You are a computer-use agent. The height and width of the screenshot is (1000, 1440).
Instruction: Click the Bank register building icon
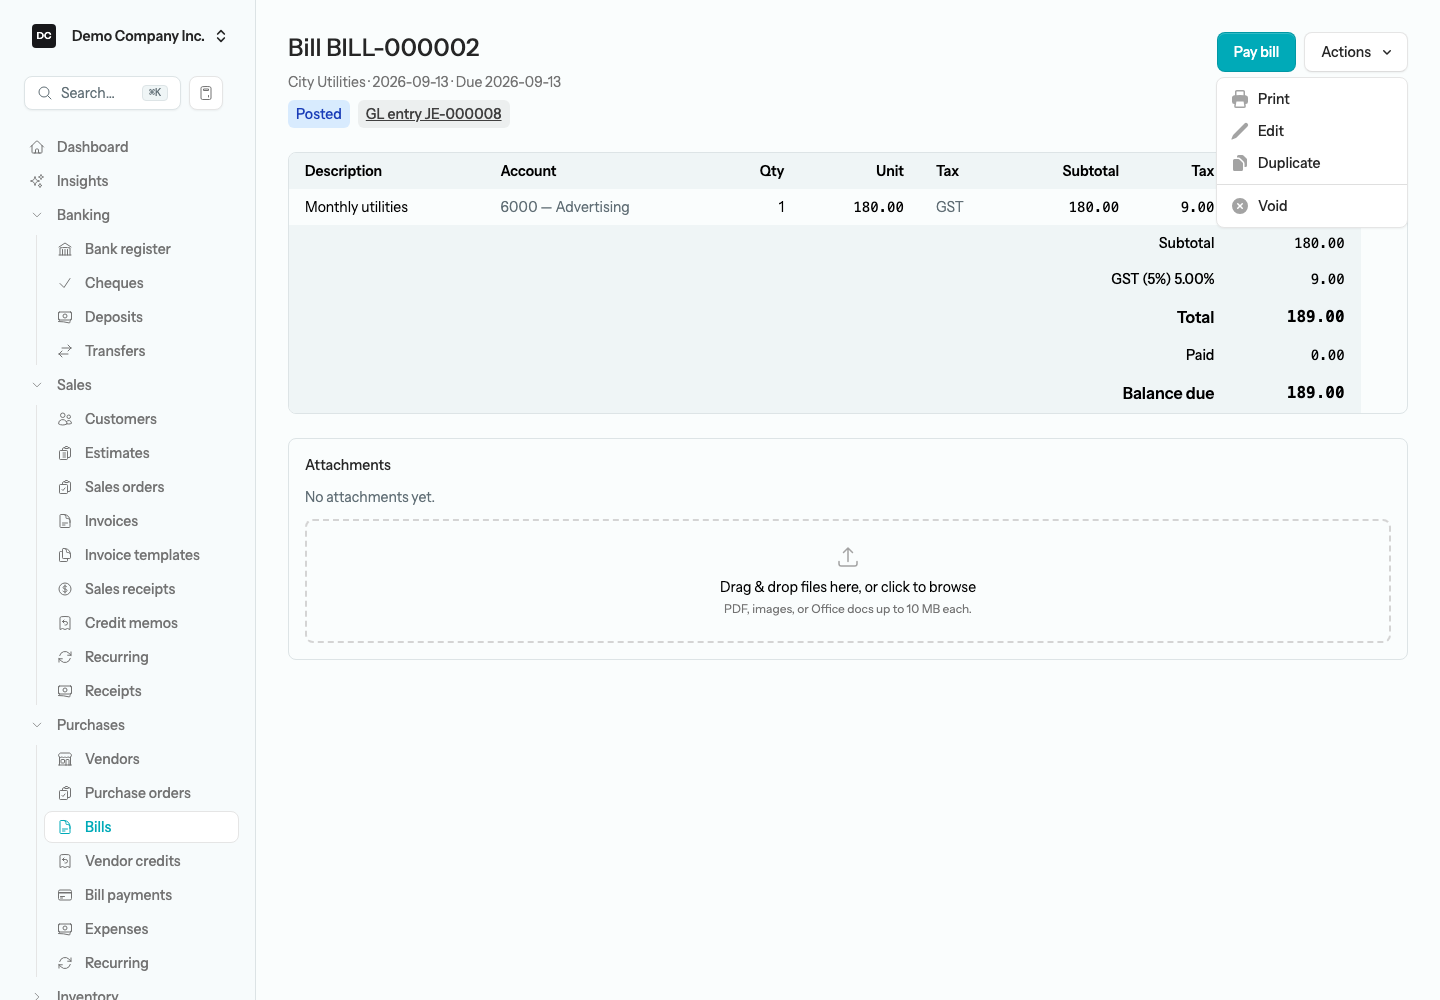click(x=65, y=249)
